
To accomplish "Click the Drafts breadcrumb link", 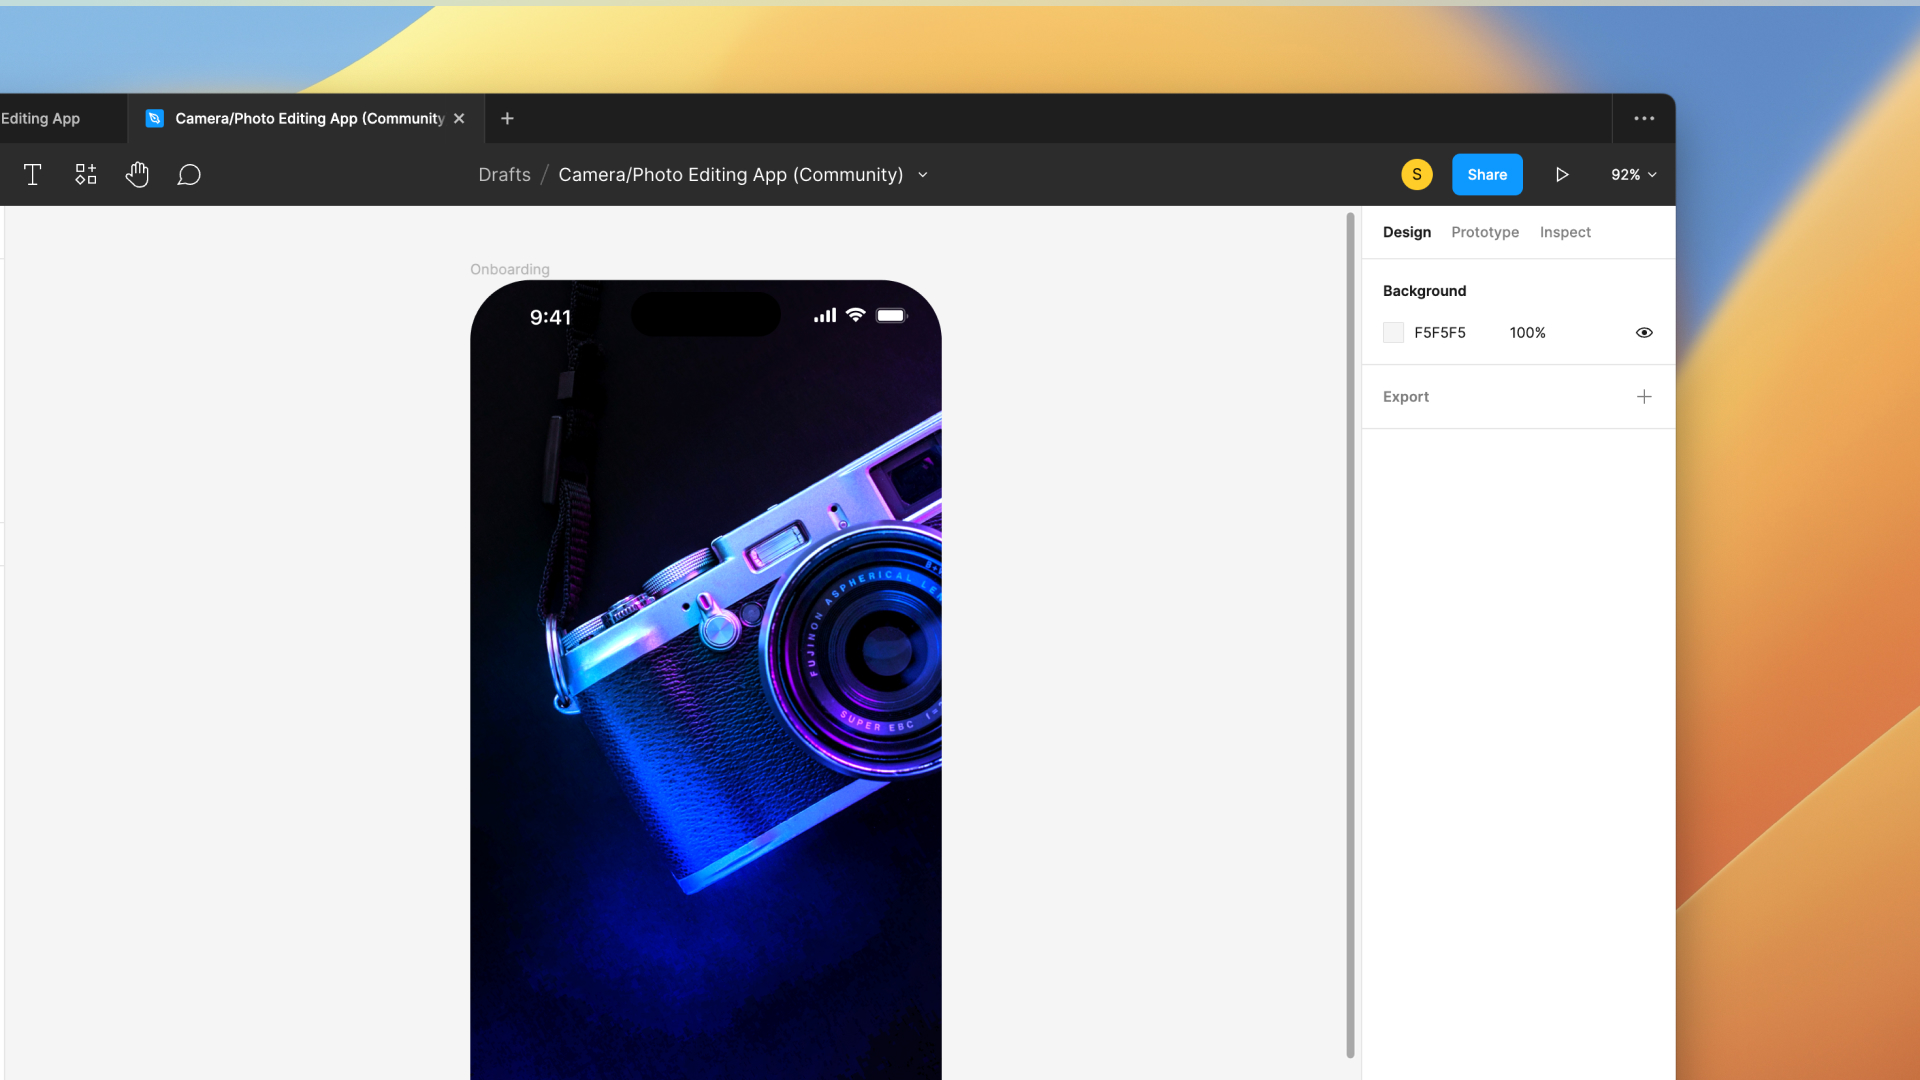I will pos(504,175).
